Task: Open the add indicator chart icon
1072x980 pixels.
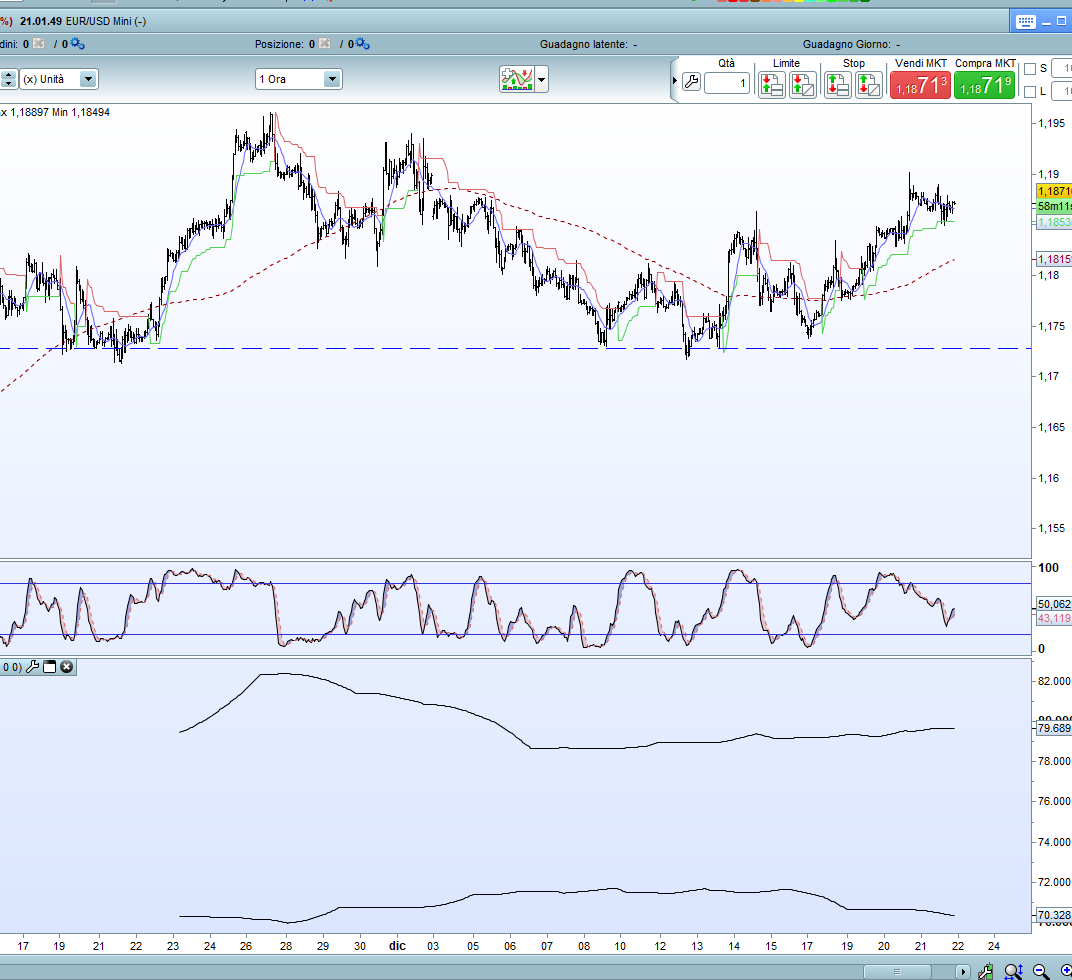Action: click(517, 79)
